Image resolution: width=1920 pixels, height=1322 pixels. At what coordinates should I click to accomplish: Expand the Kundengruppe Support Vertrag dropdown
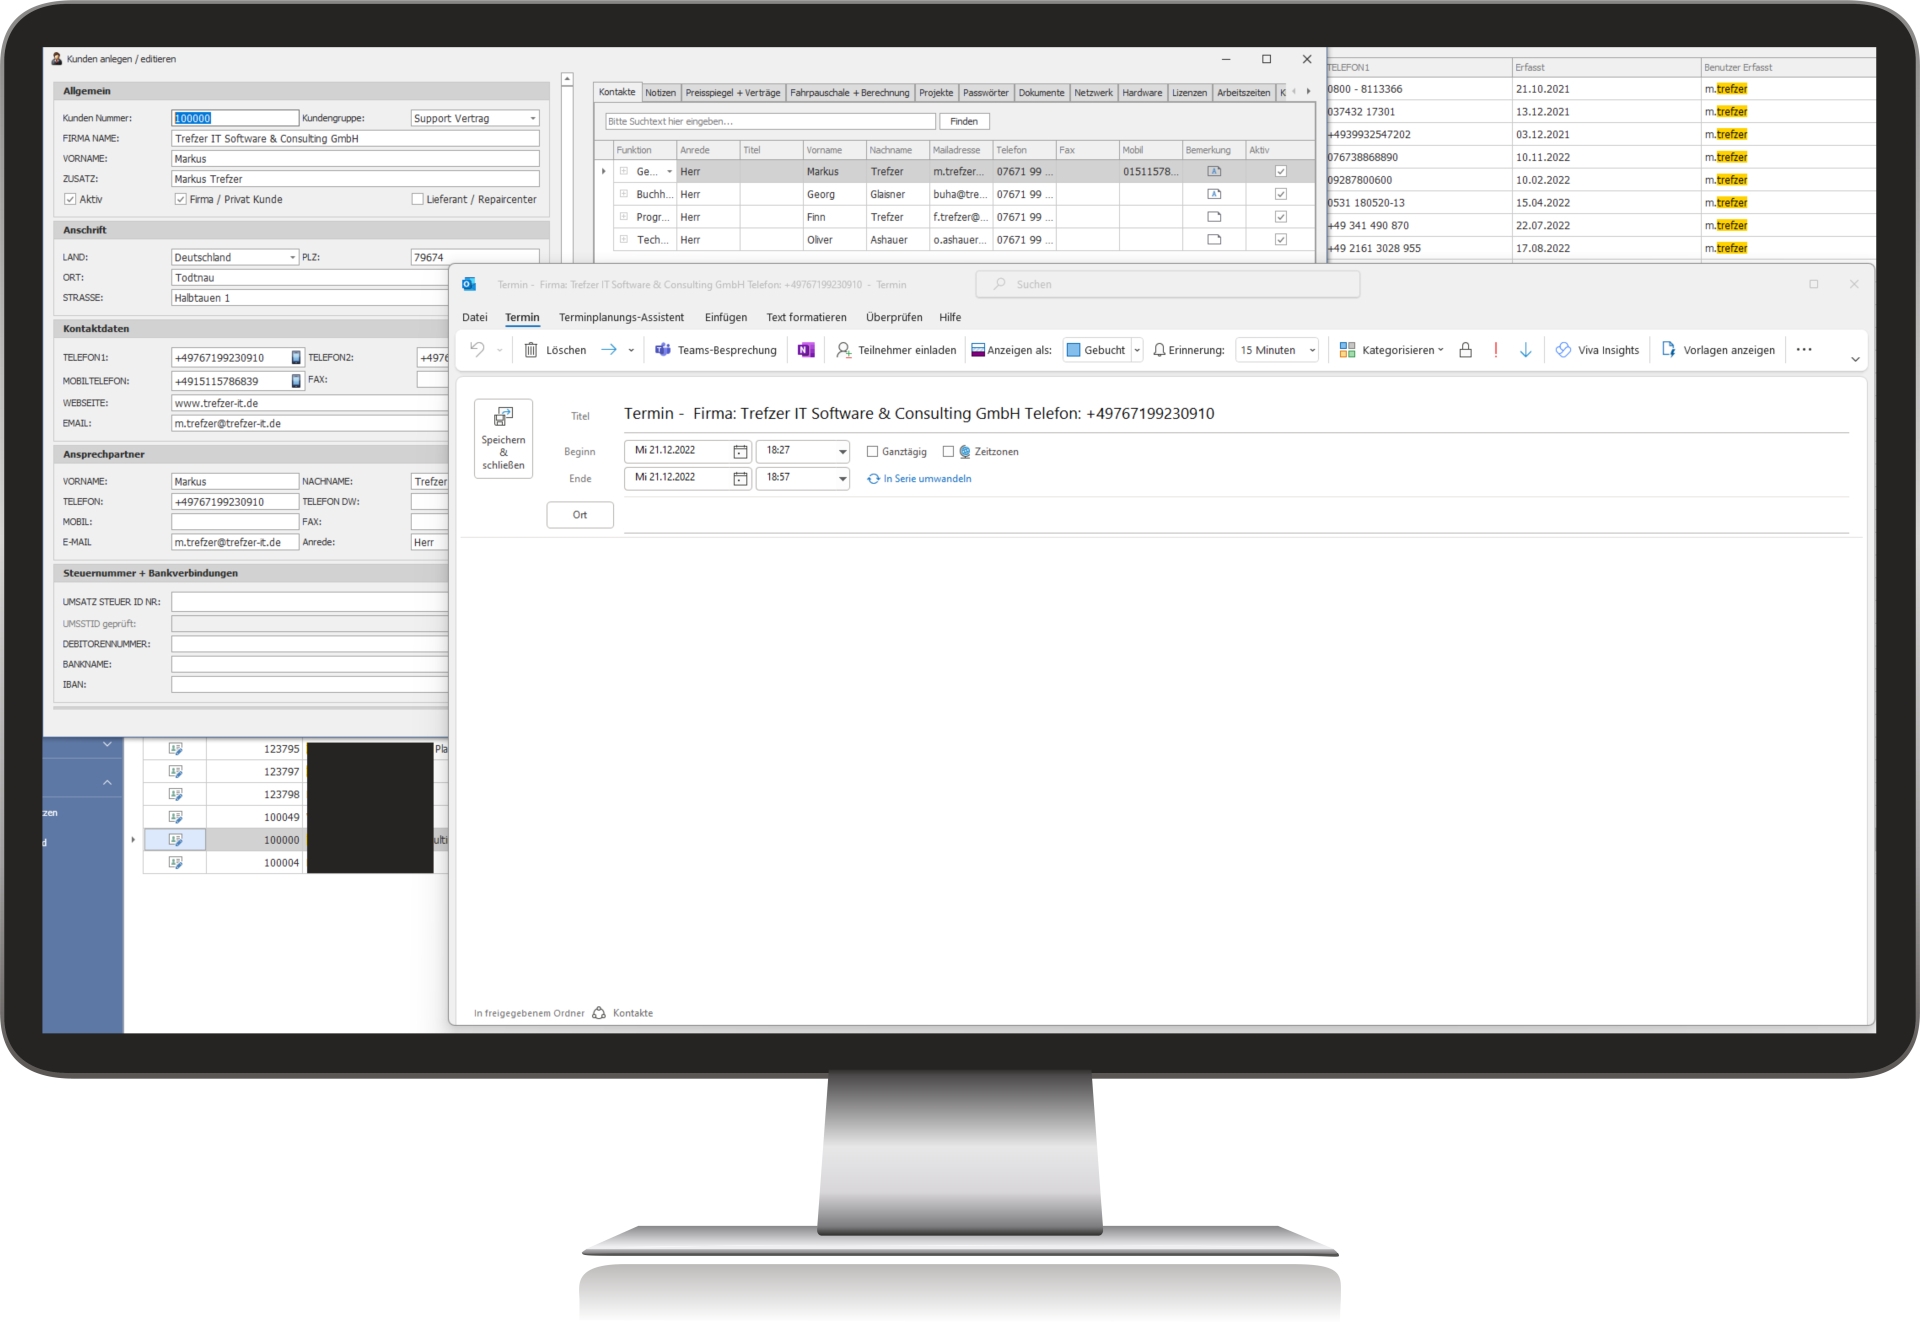tap(532, 118)
